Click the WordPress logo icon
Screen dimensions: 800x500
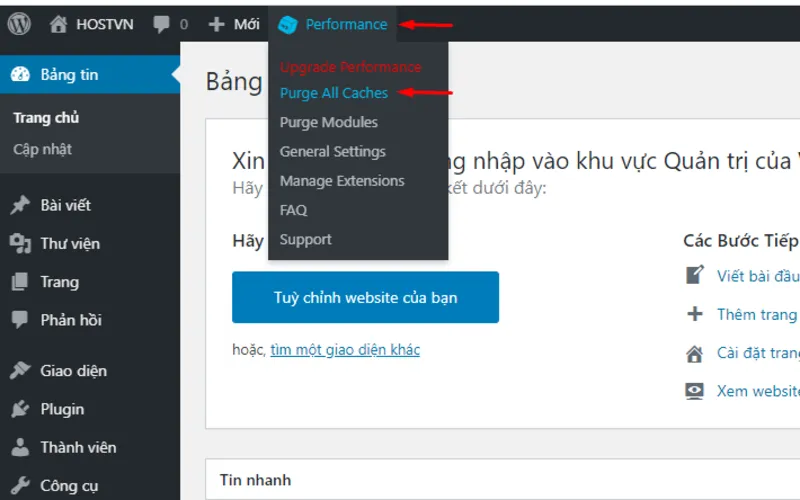pos(19,24)
